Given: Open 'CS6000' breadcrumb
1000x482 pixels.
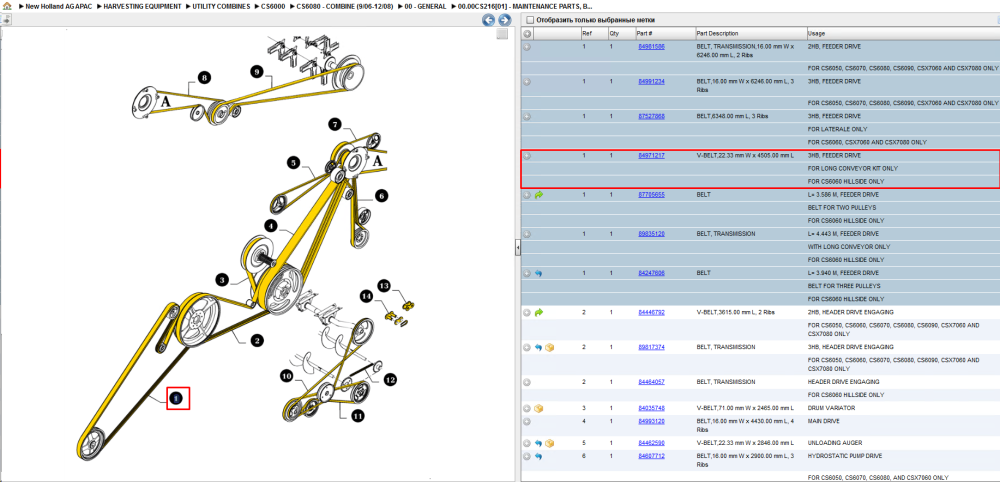Looking at the screenshot, I should click(273, 6).
